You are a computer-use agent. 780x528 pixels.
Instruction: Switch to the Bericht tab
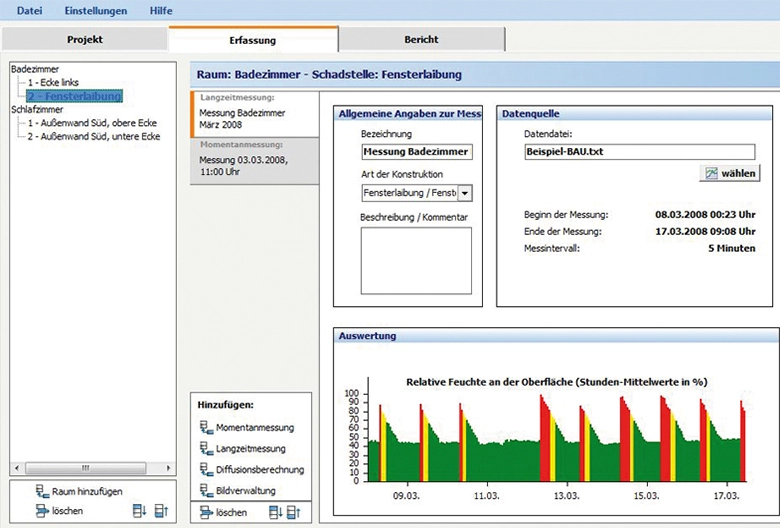tap(421, 40)
